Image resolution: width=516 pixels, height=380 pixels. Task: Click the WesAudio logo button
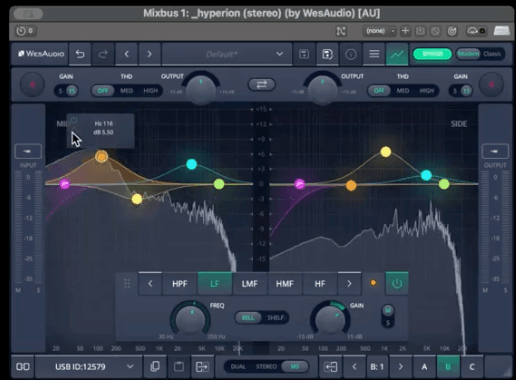[x=40, y=54]
